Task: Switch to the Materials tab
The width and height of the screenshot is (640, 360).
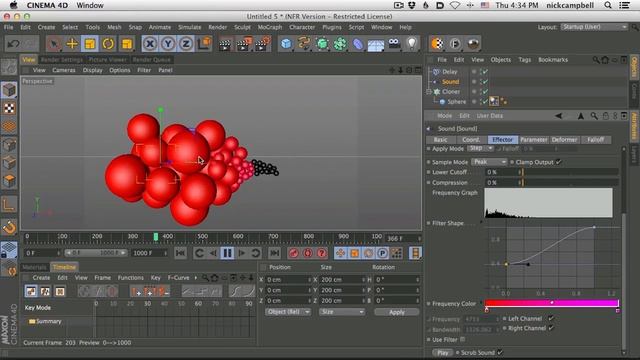Action: (34, 267)
